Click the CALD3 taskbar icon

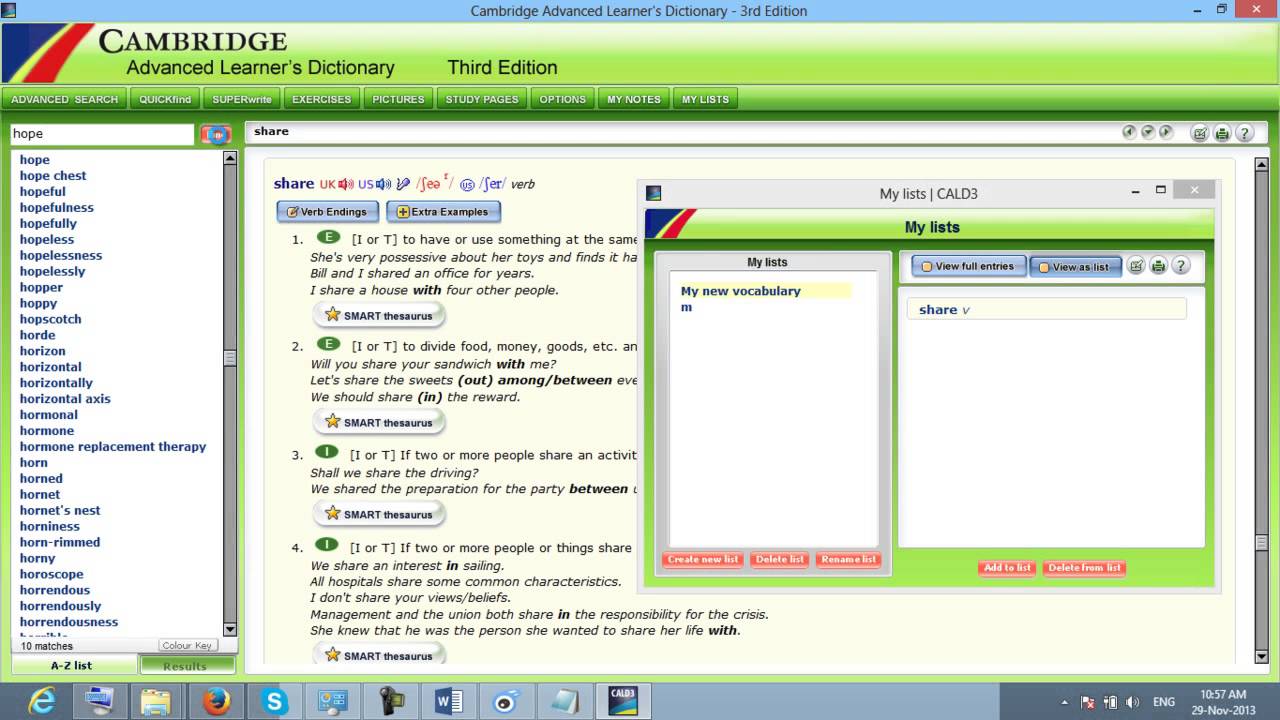(x=623, y=701)
